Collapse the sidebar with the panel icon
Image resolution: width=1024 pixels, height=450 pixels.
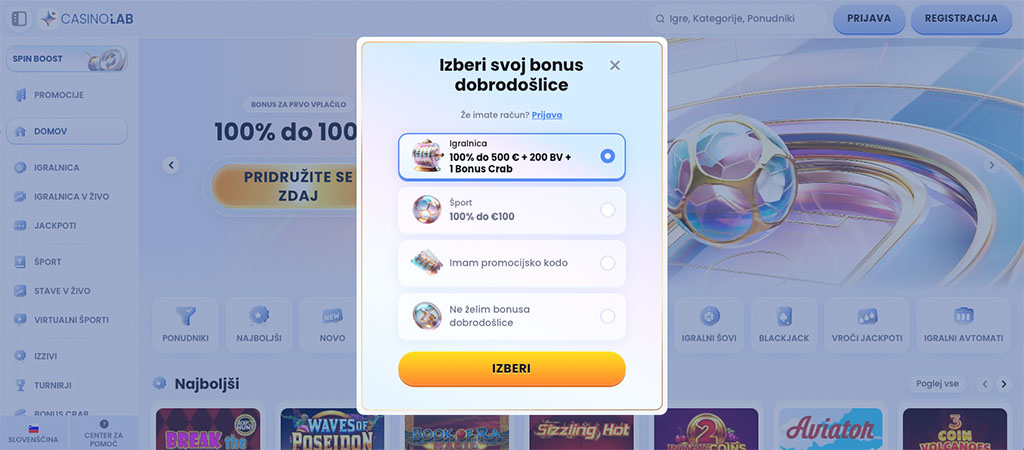[20, 19]
